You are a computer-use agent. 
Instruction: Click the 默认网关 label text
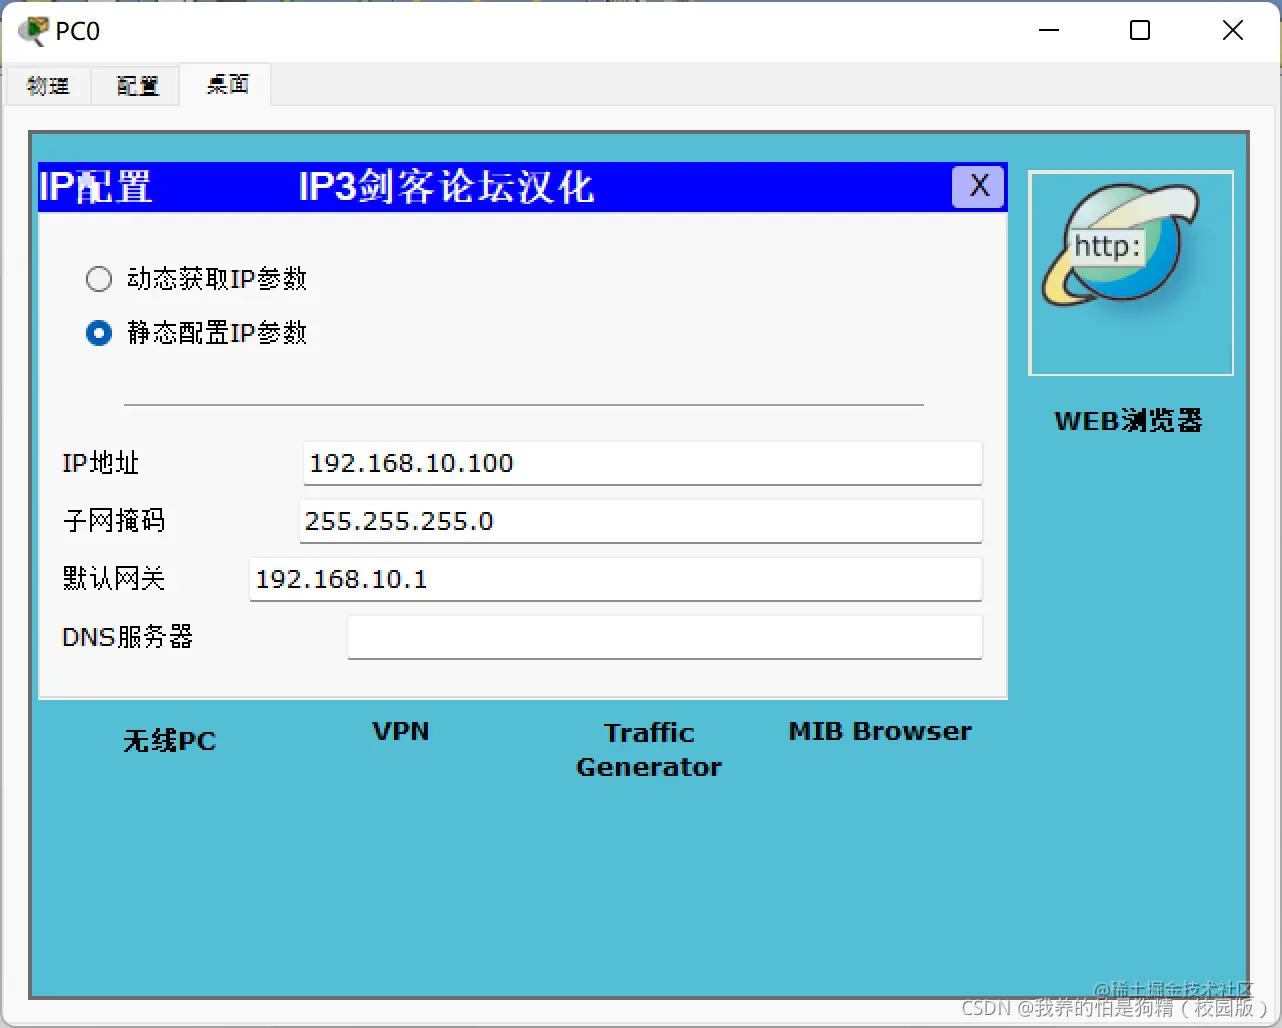113,579
